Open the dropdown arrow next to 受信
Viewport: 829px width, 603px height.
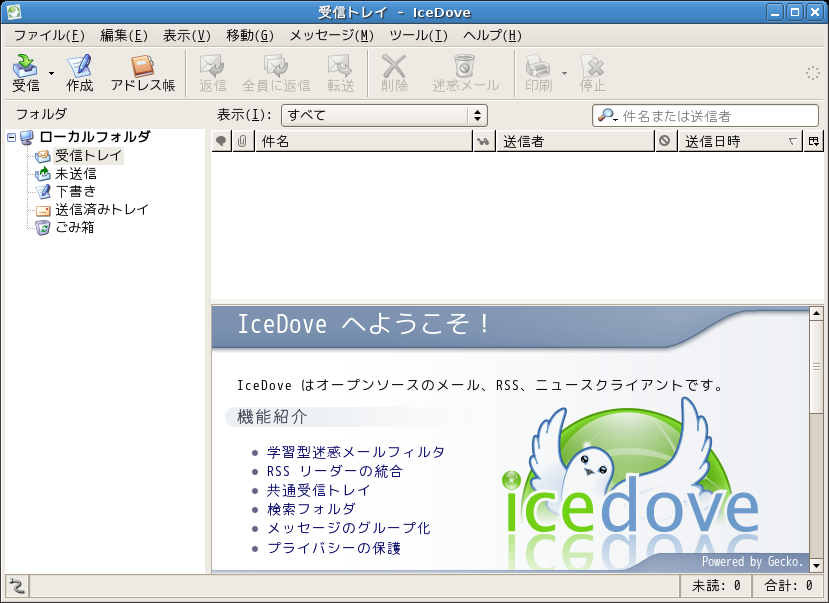coord(51,73)
